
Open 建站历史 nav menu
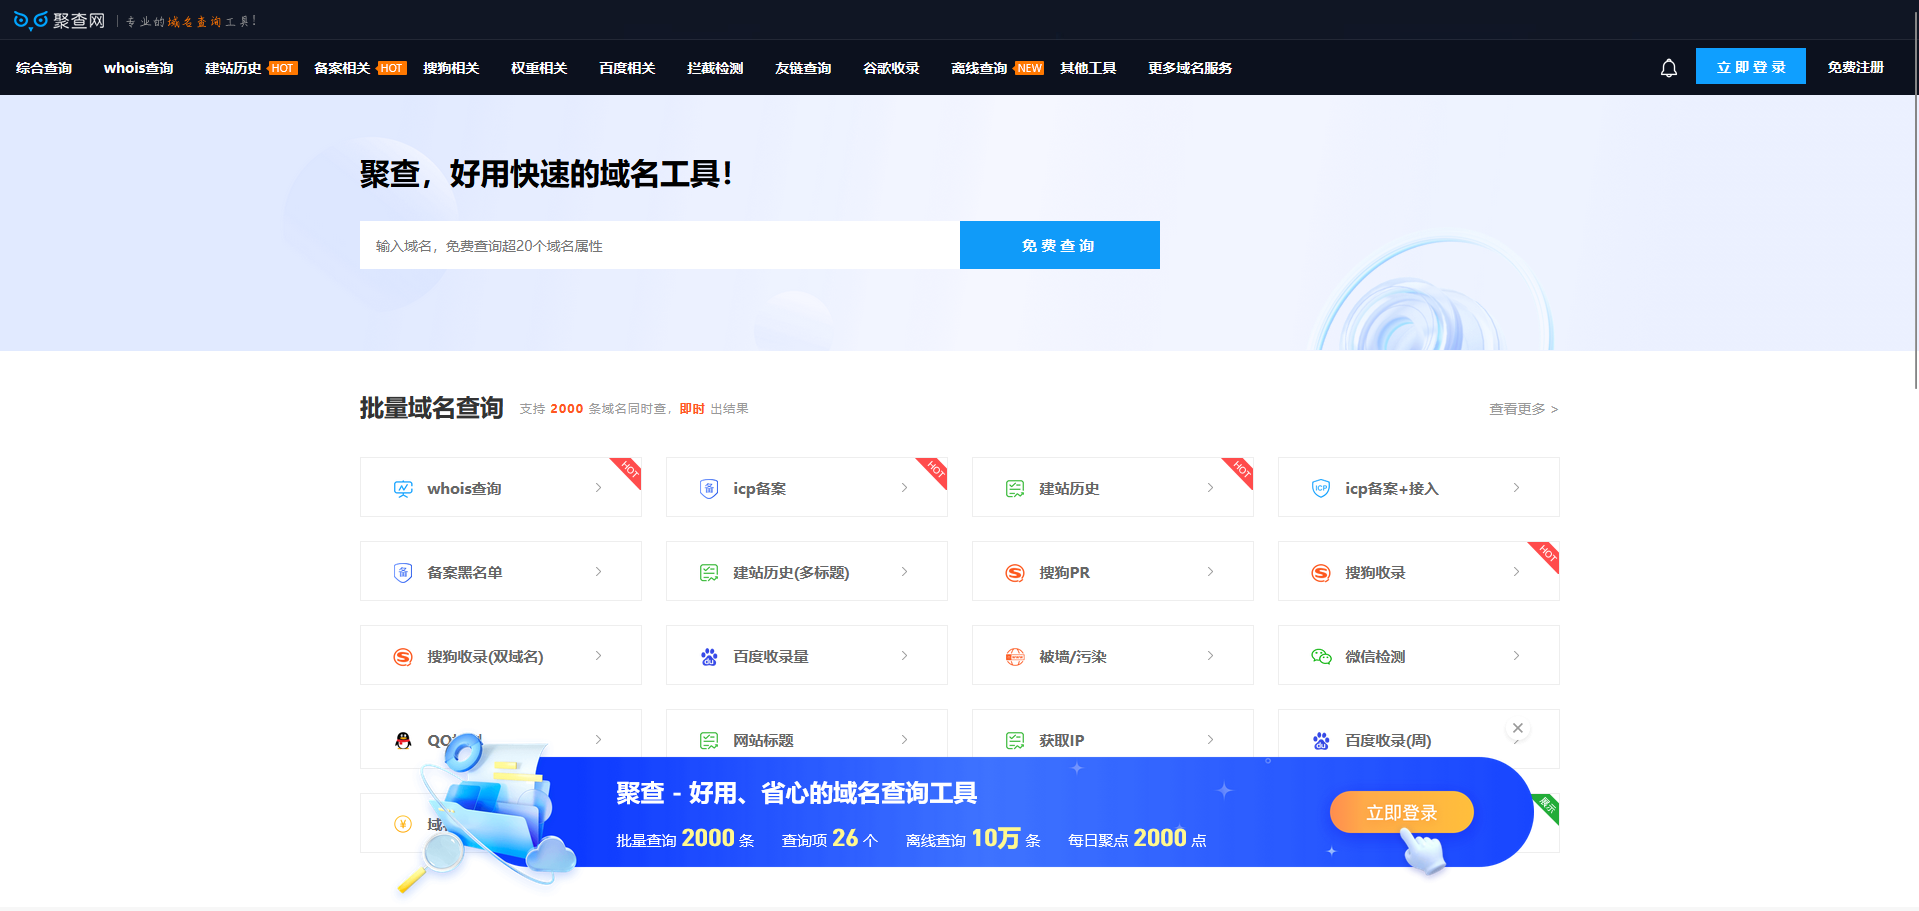click(x=233, y=68)
